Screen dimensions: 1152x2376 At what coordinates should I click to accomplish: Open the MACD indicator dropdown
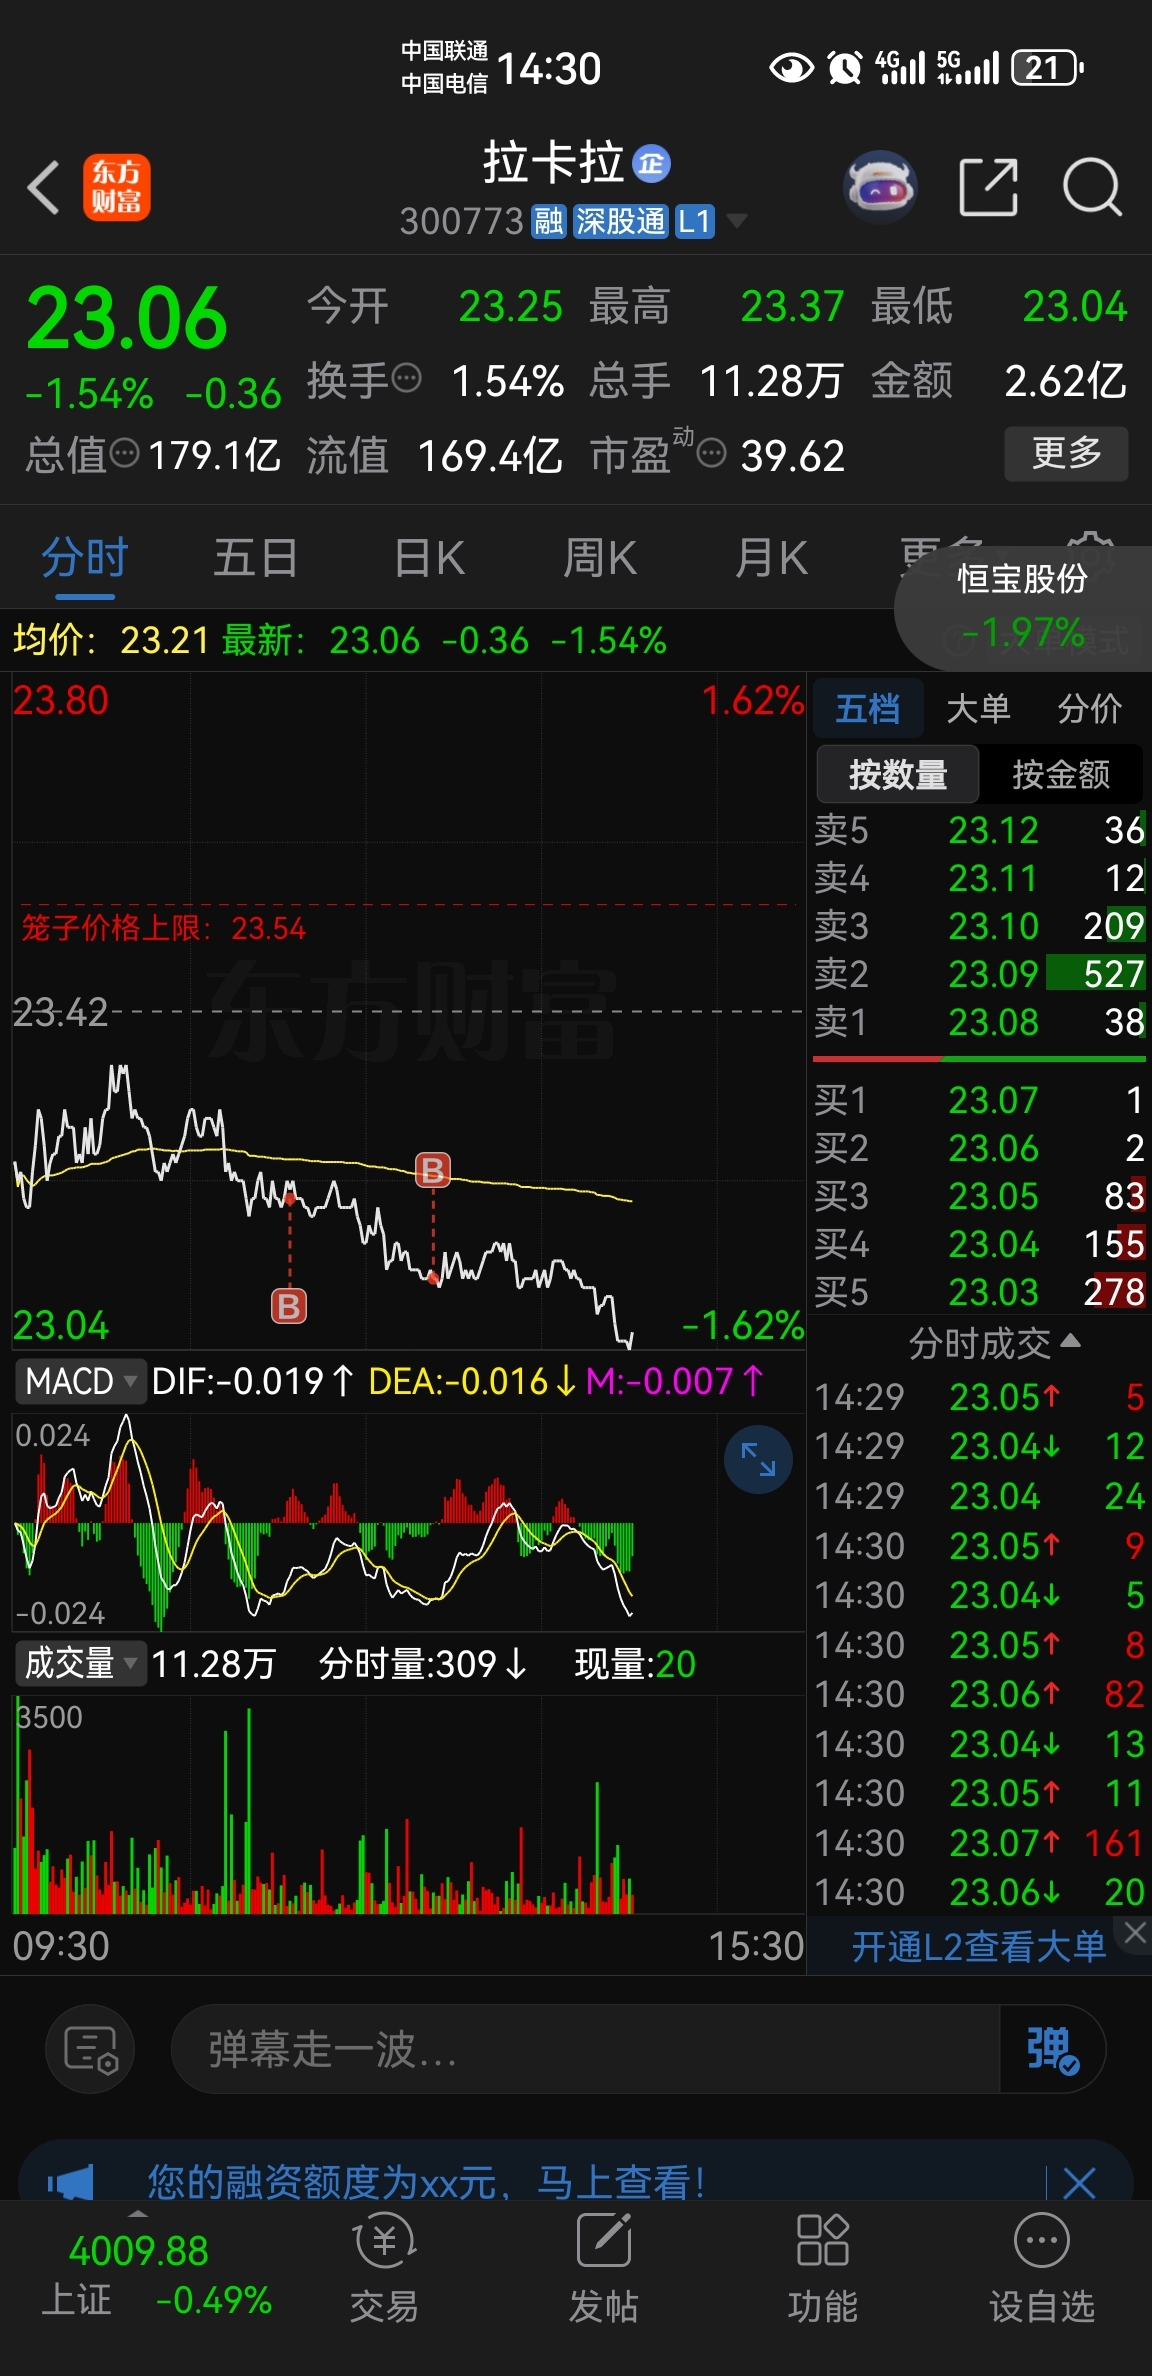[79, 1381]
